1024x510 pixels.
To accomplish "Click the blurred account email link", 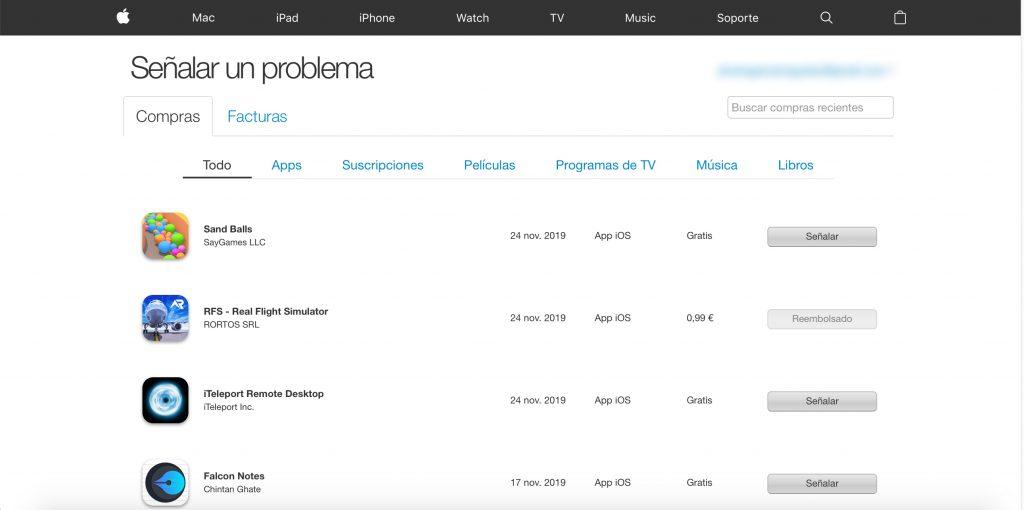I will [x=805, y=70].
